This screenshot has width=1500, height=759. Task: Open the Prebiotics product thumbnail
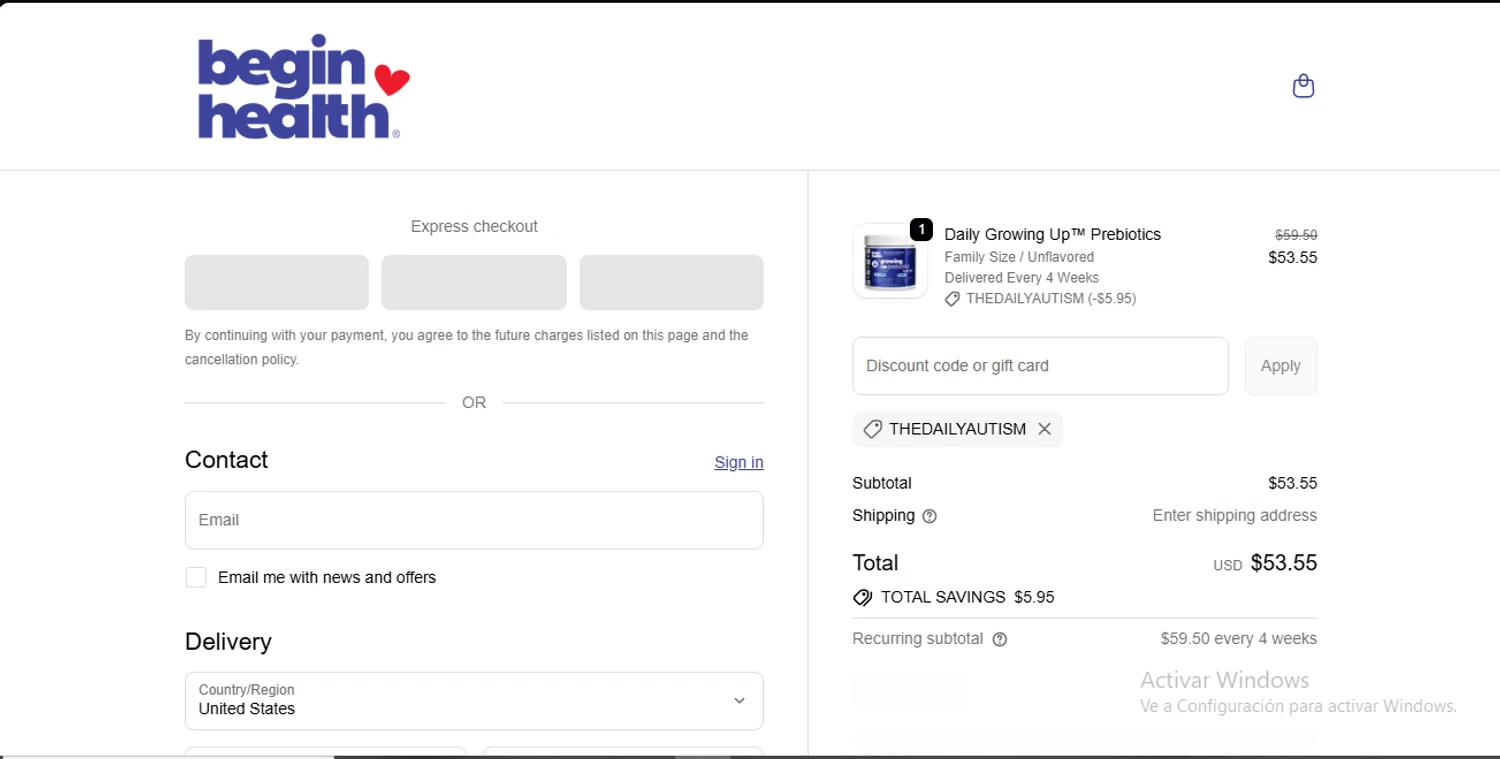[890, 261]
